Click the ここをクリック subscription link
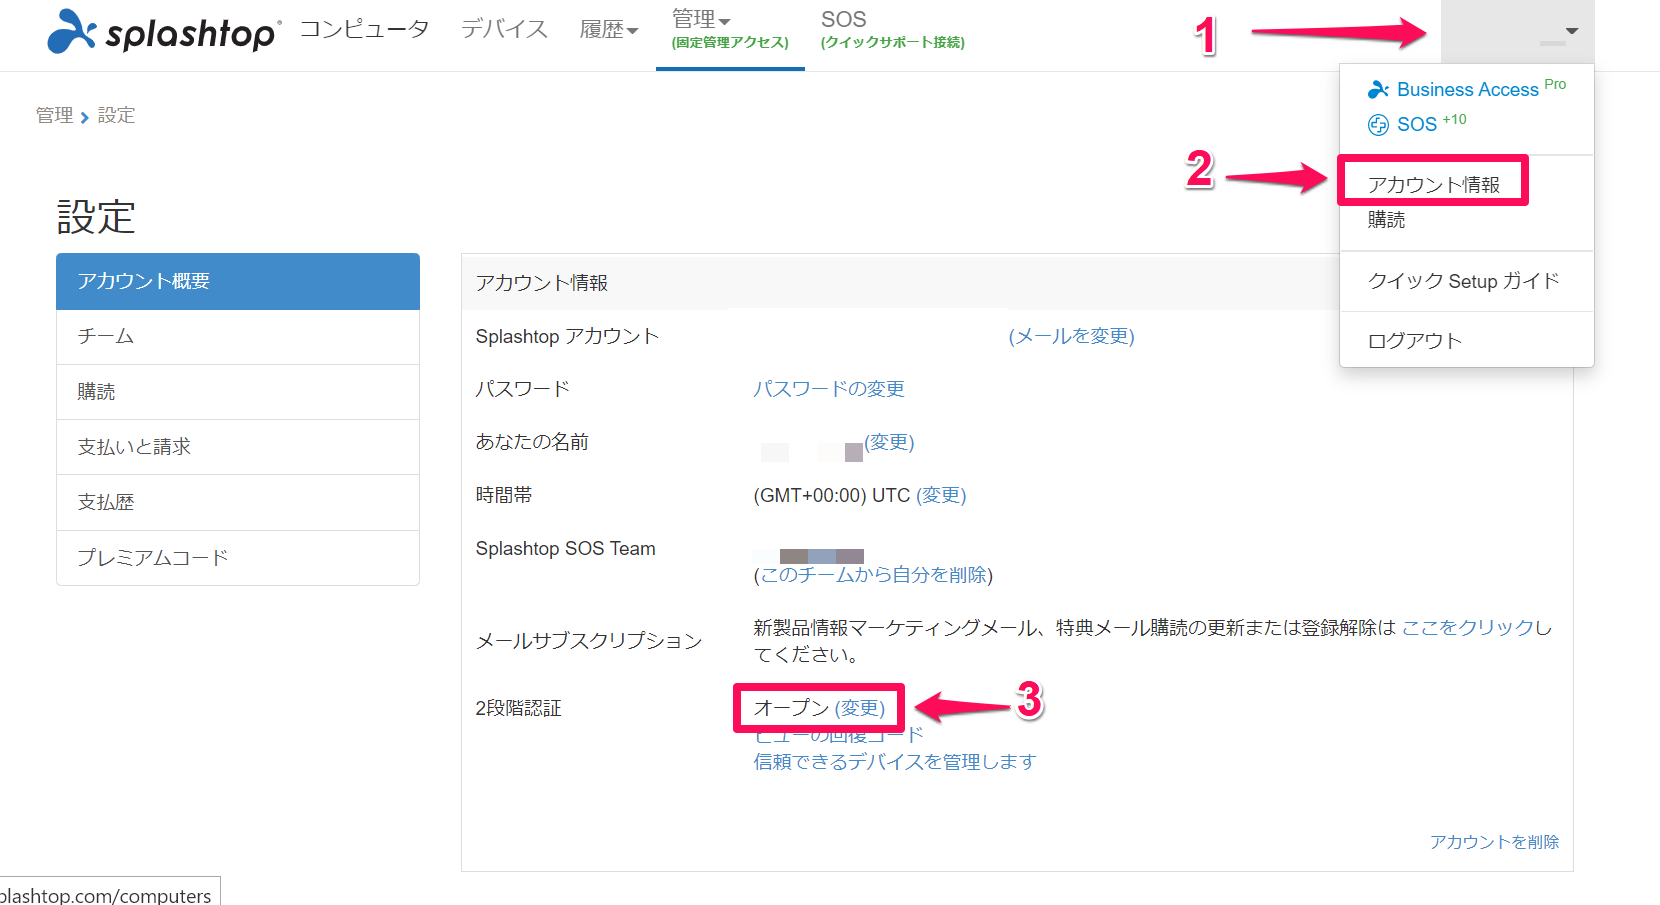 coord(1468,627)
